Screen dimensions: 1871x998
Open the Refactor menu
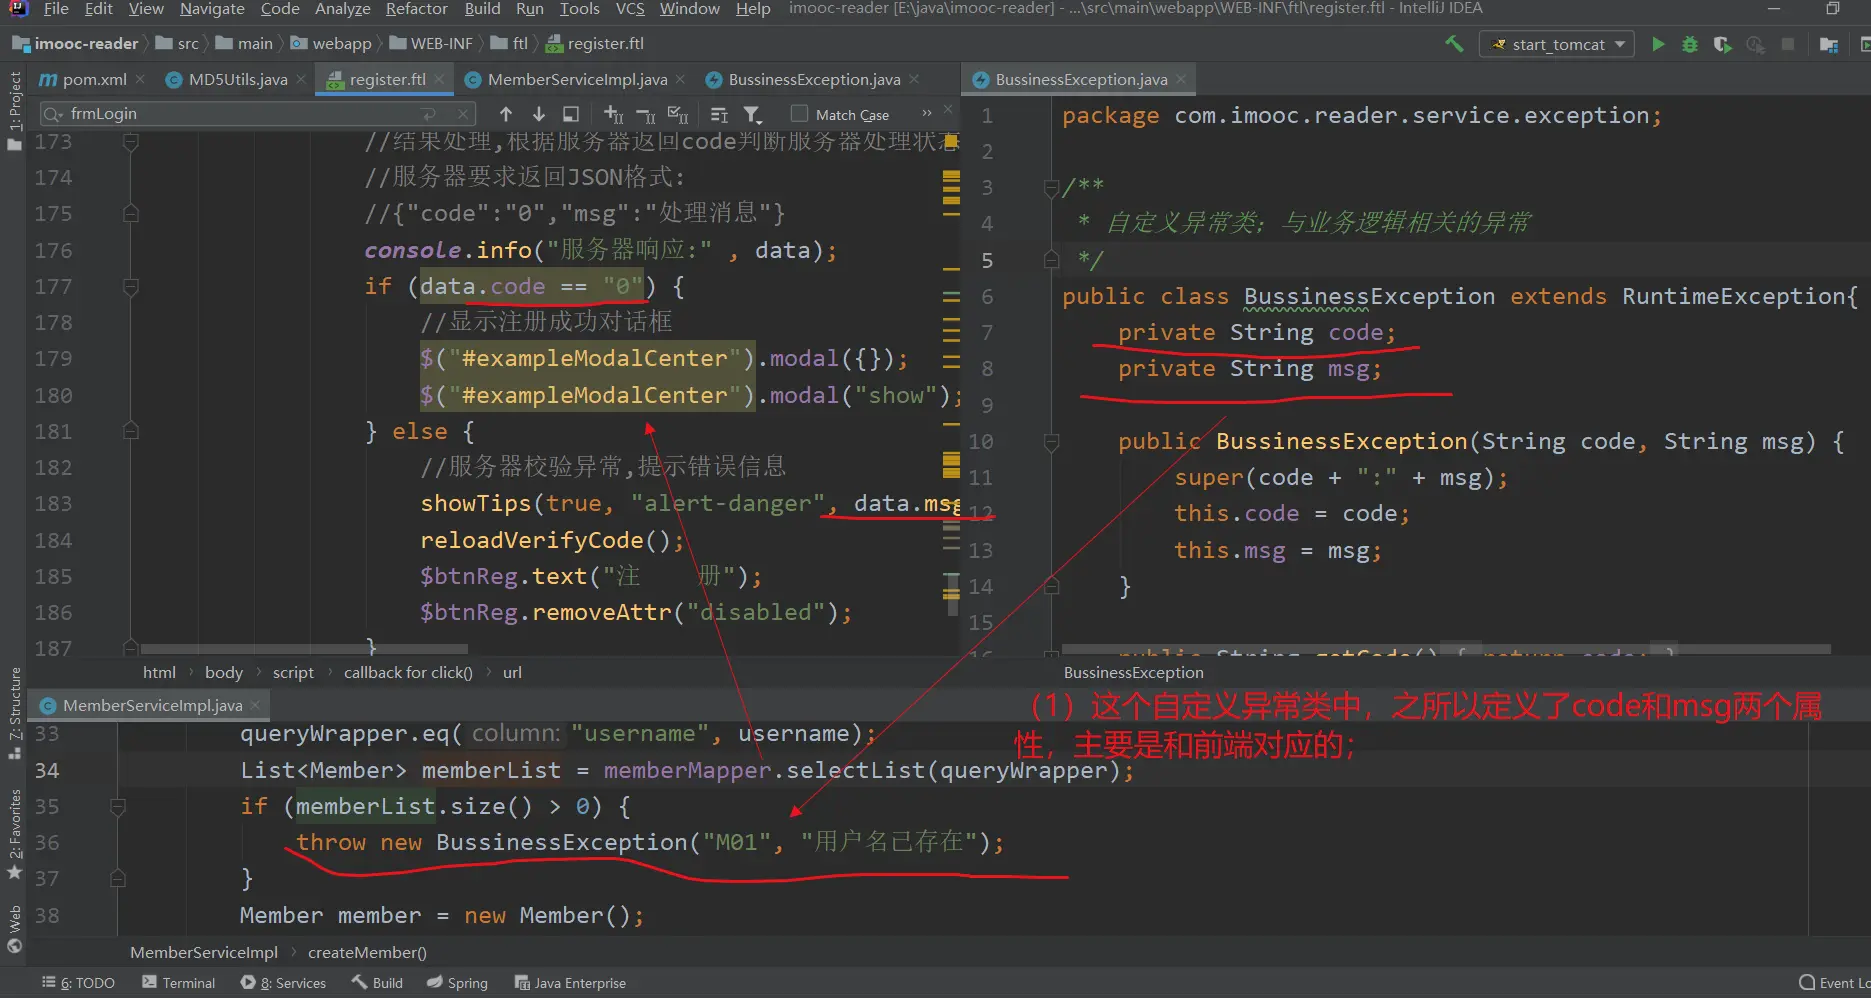click(x=416, y=9)
